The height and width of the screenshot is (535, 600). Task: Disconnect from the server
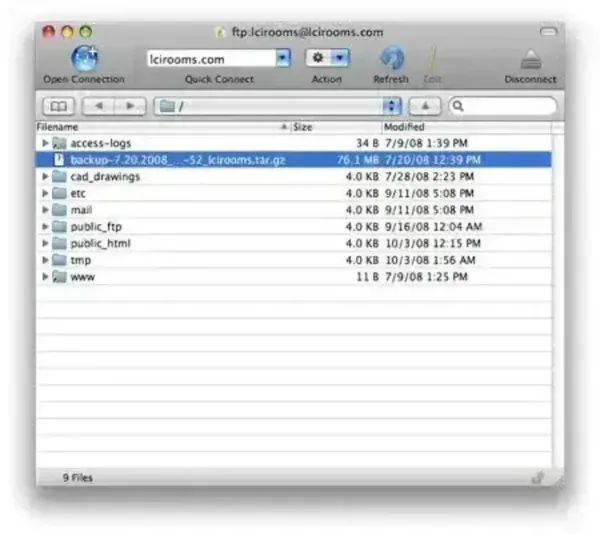[x=531, y=59]
